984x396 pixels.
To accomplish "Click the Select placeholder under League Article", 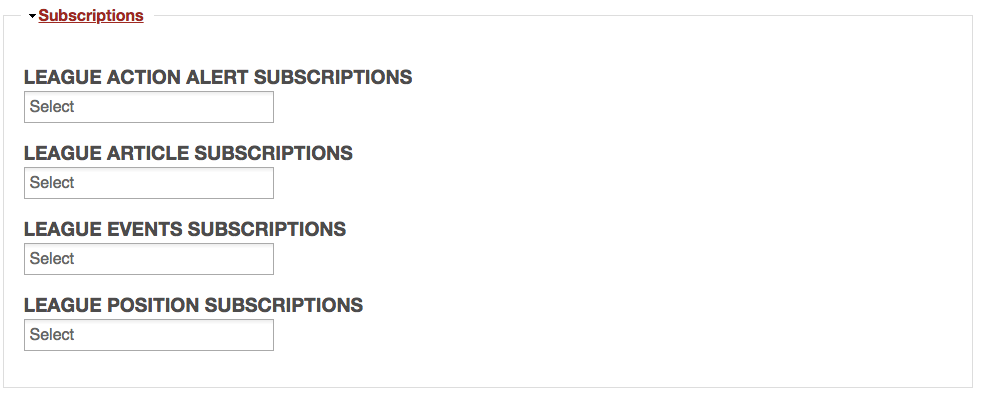I will [x=52, y=183].
